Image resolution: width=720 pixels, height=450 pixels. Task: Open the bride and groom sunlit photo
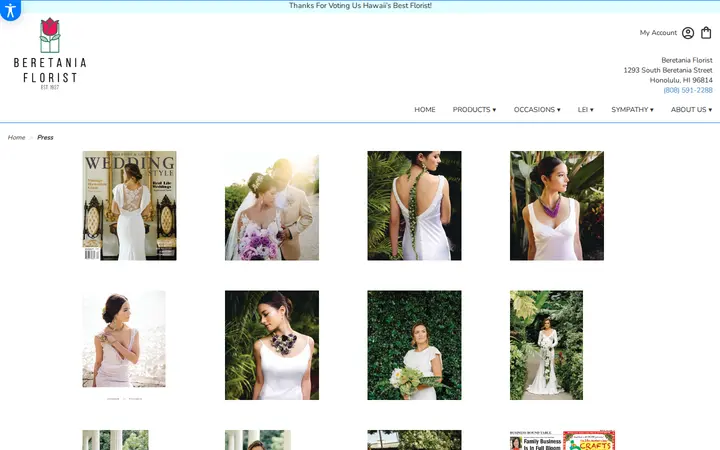(x=272, y=206)
